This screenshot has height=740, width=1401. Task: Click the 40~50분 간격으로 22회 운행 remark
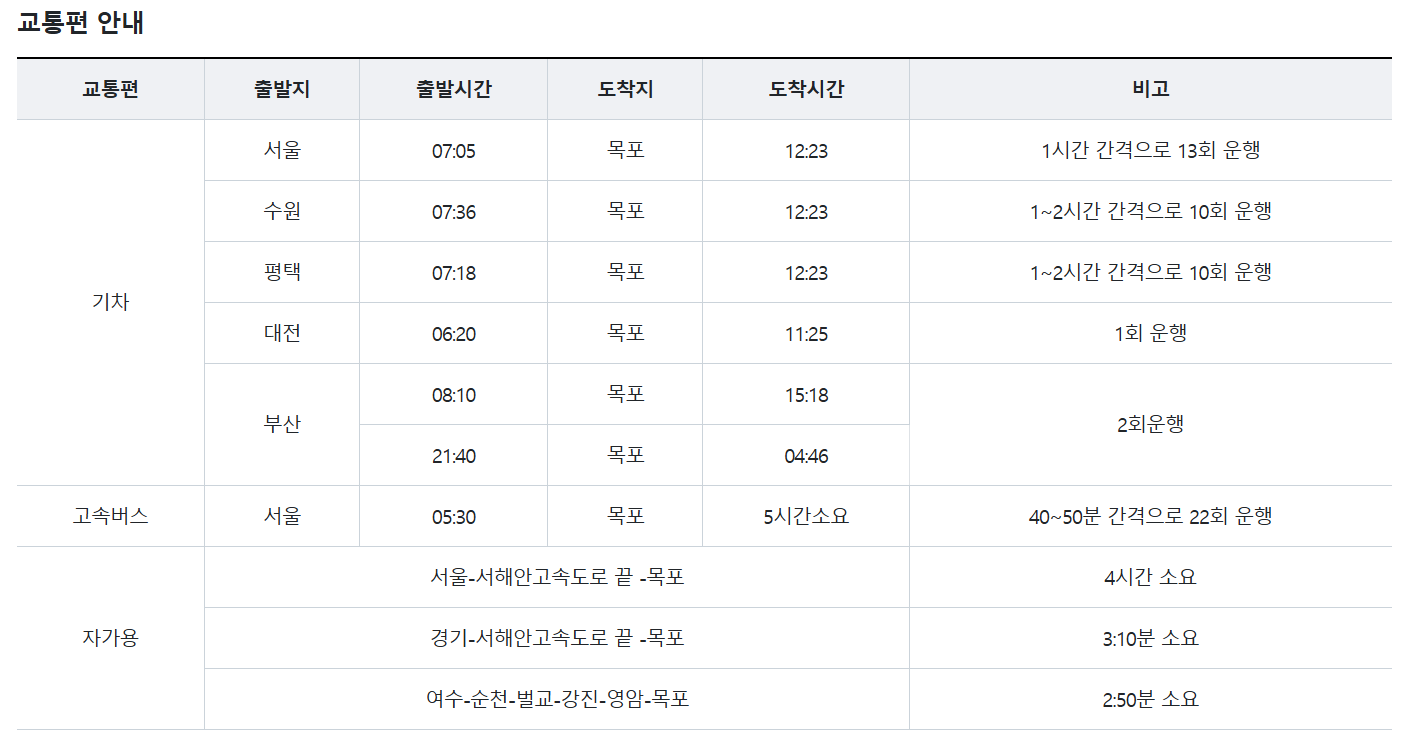(x=1150, y=517)
